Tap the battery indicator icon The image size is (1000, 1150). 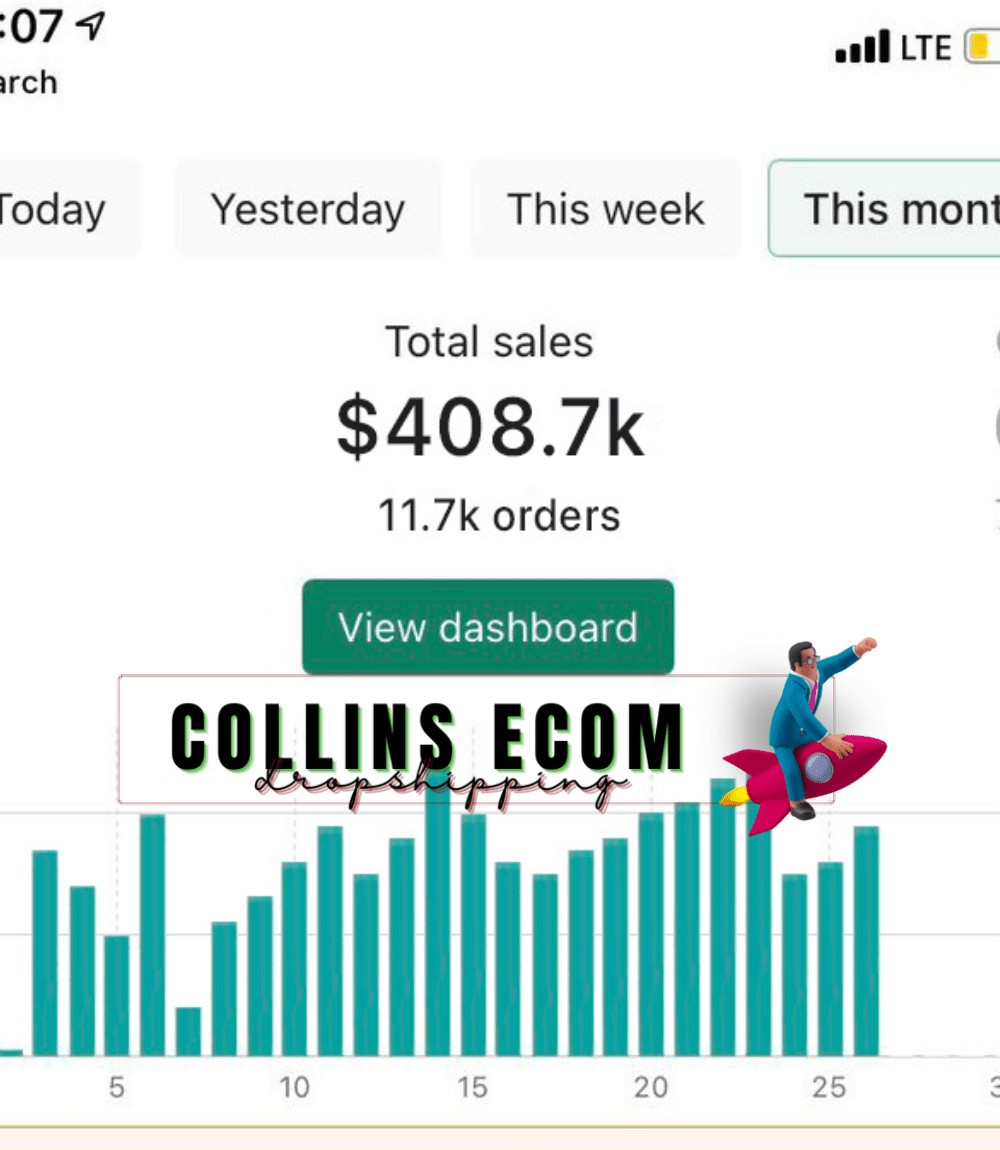tap(982, 47)
